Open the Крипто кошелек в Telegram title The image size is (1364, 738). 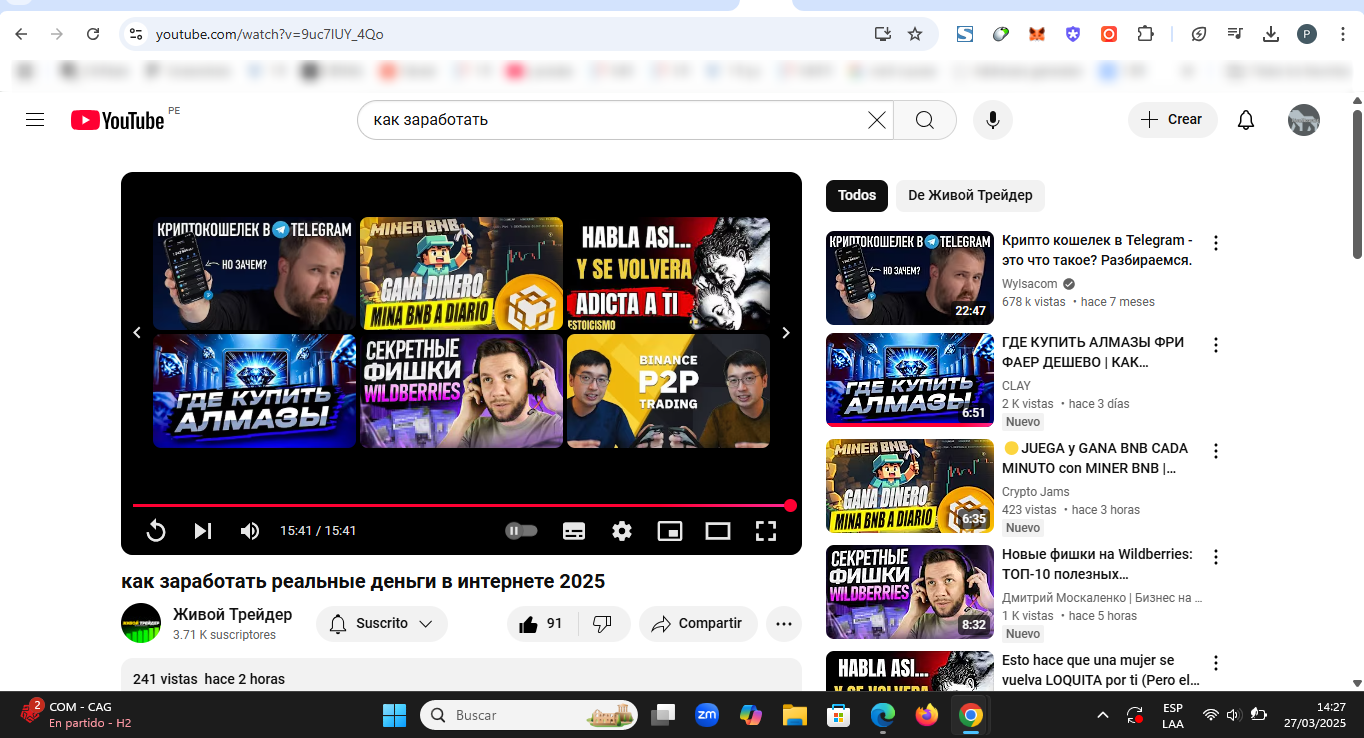point(1097,250)
